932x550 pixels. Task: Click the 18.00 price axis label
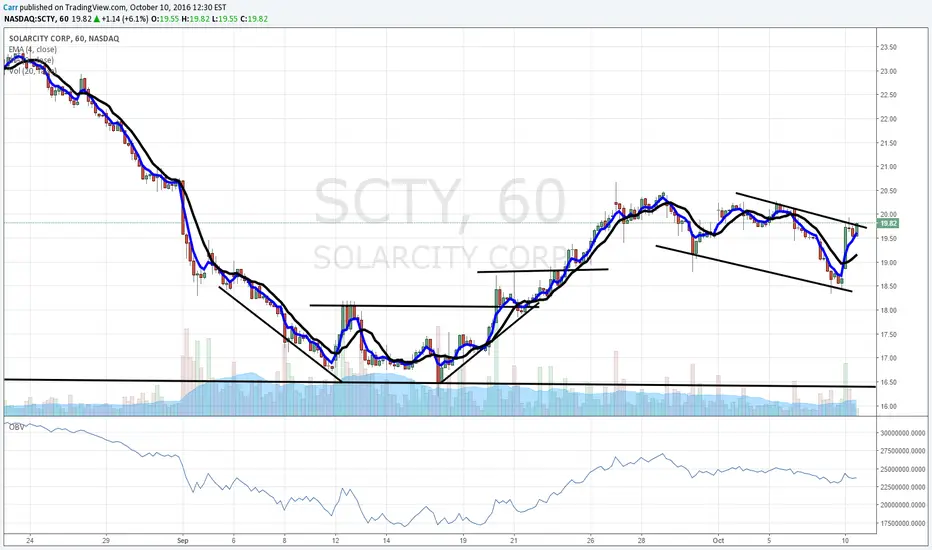(889, 310)
